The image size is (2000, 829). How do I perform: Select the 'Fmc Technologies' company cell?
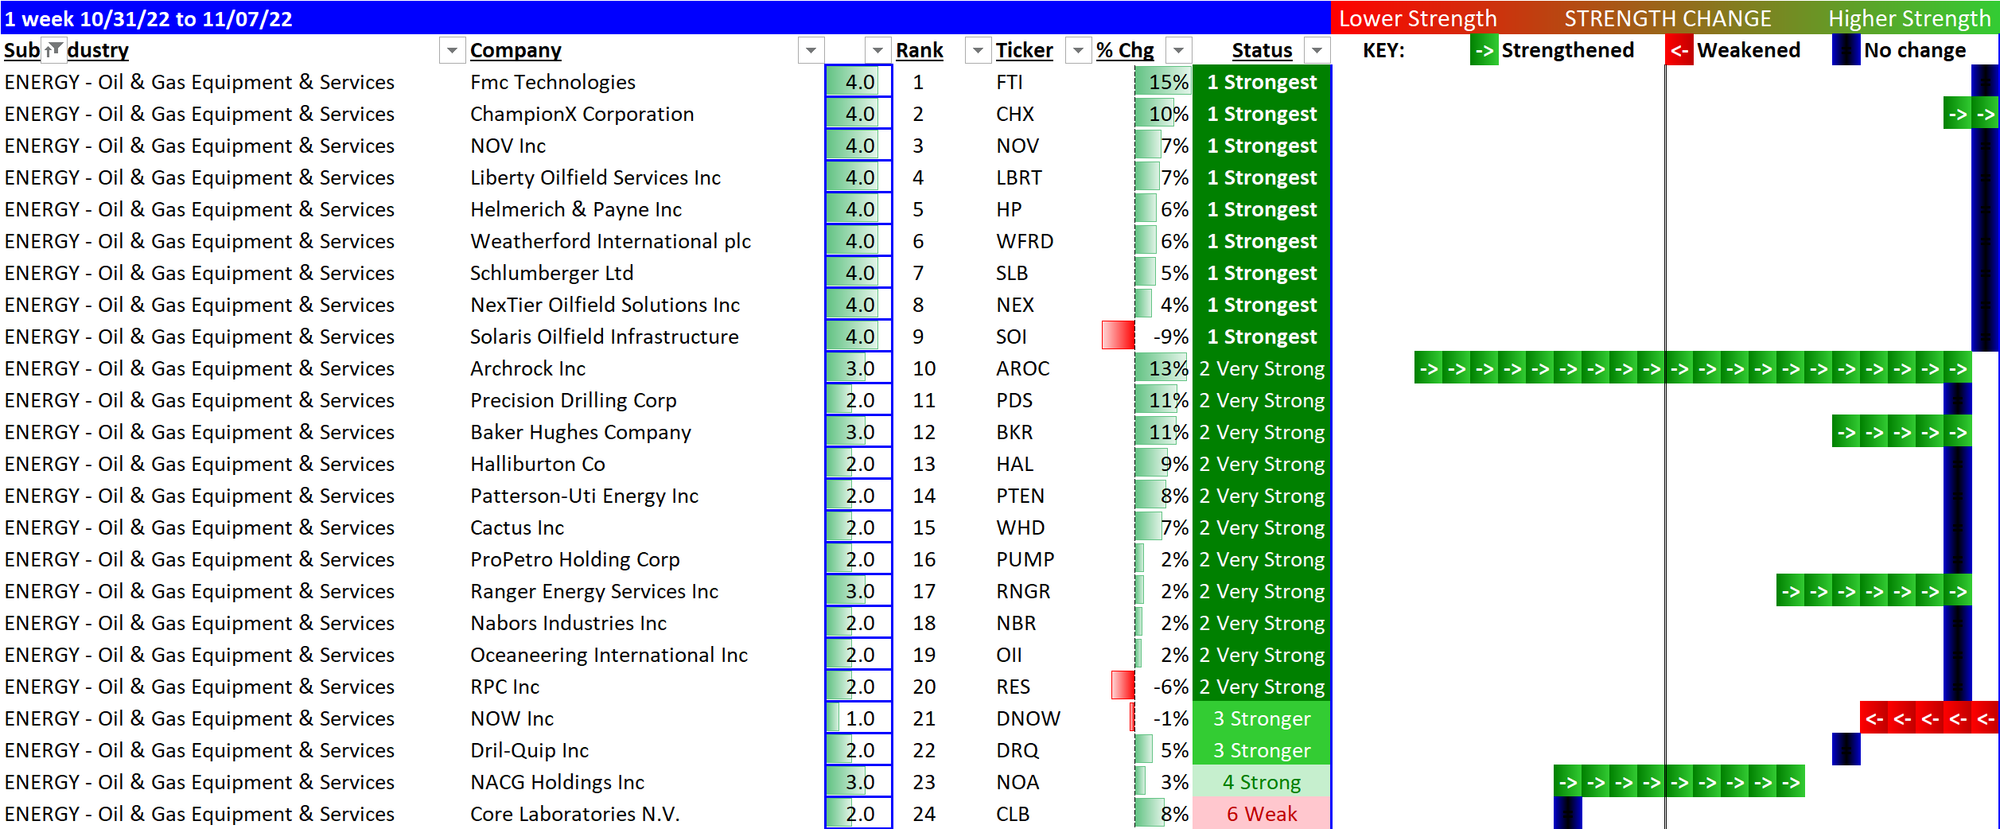(553, 82)
